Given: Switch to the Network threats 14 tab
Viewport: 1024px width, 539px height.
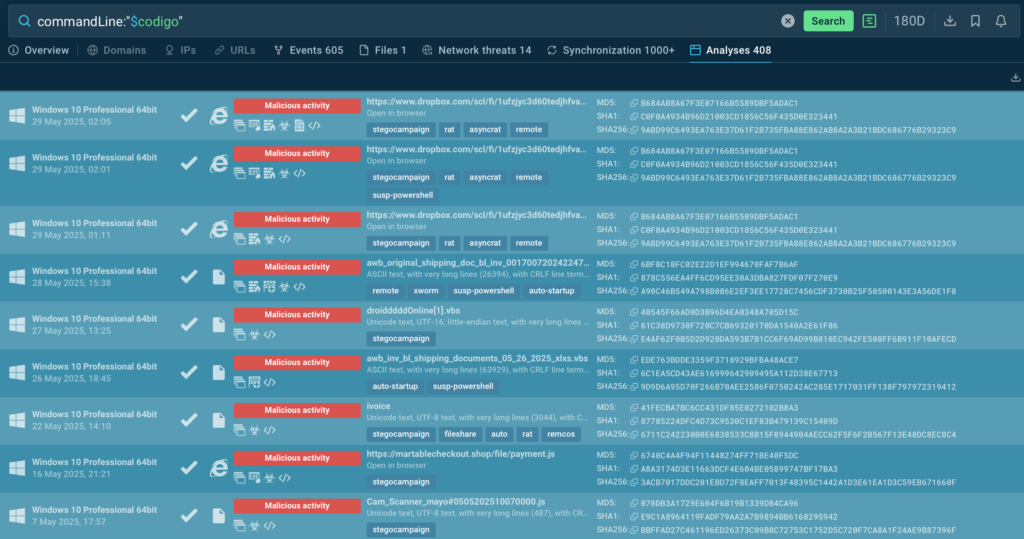Looking at the screenshot, I should pyautogui.click(x=477, y=50).
